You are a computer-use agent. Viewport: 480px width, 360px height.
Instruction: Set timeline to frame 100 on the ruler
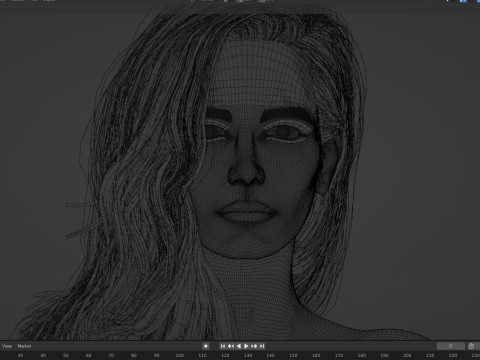pyautogui.click(x=180, y=355)
